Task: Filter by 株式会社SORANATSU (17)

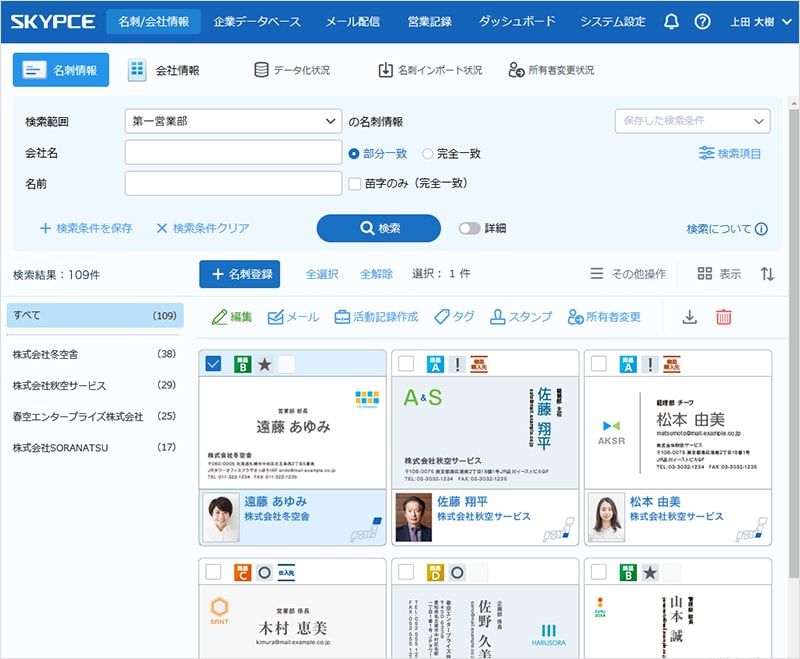Action: (x=94, y=448)
